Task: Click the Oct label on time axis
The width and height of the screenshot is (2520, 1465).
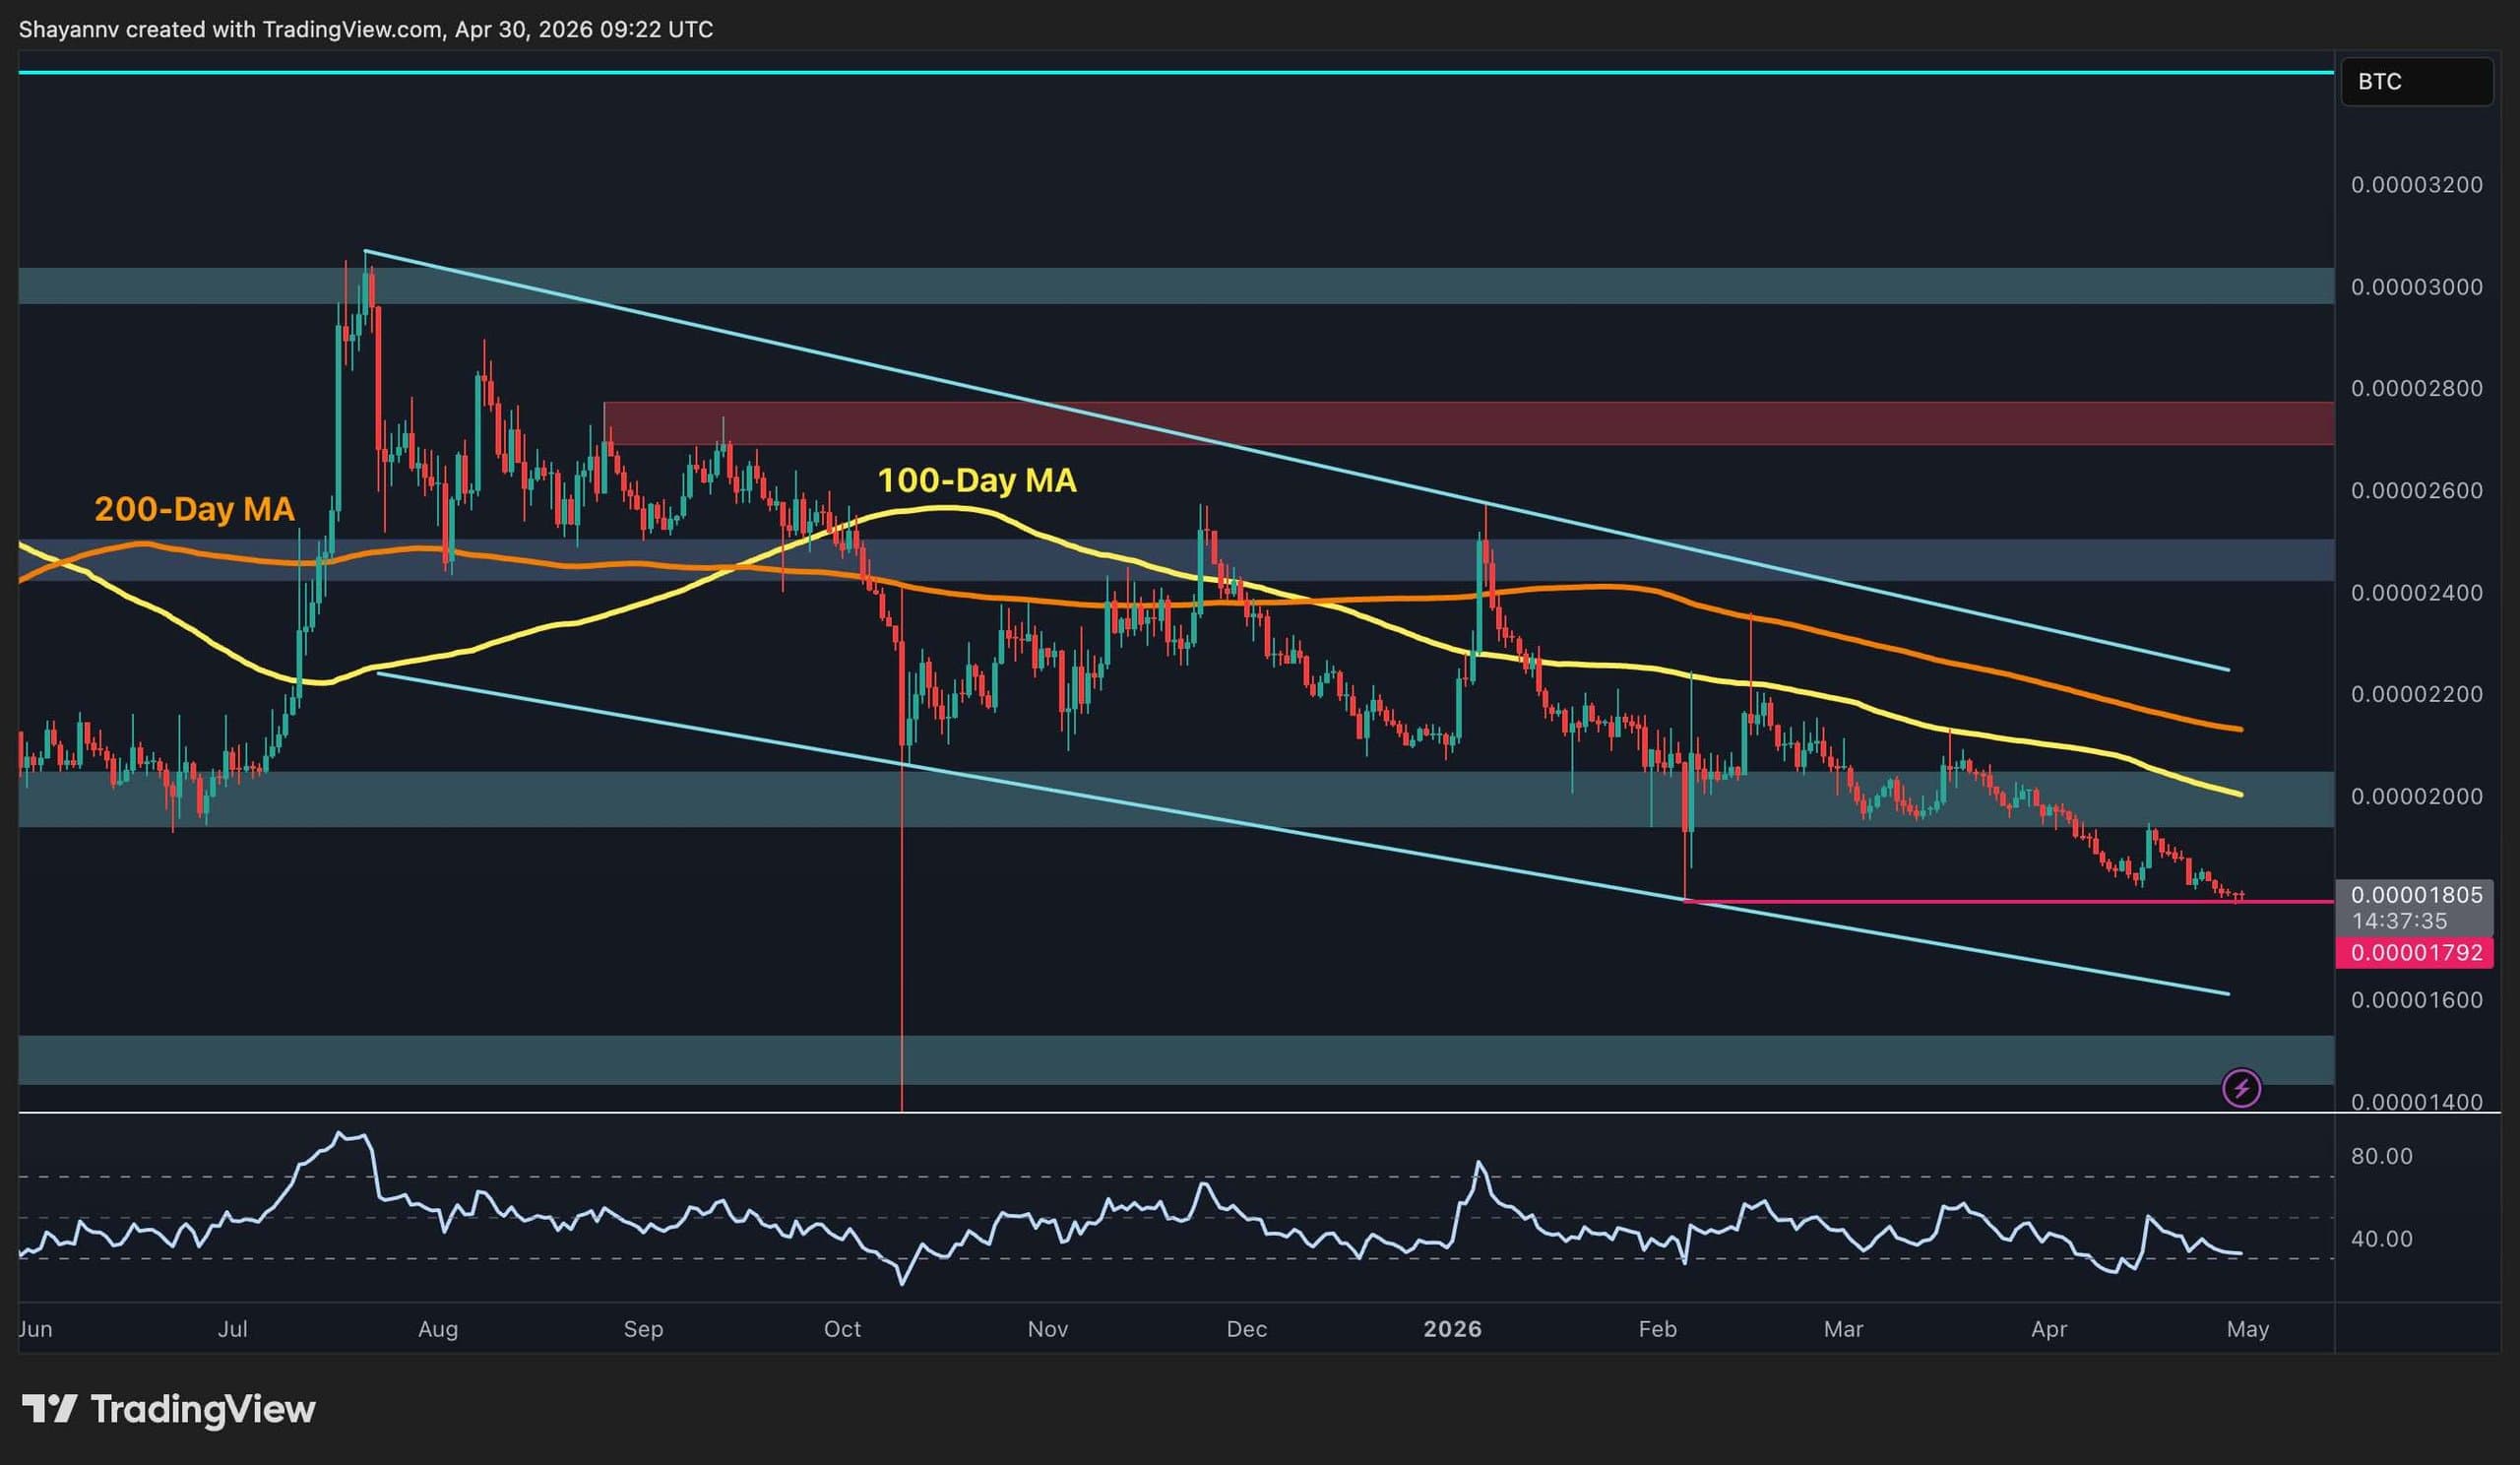Action: 842,1329
